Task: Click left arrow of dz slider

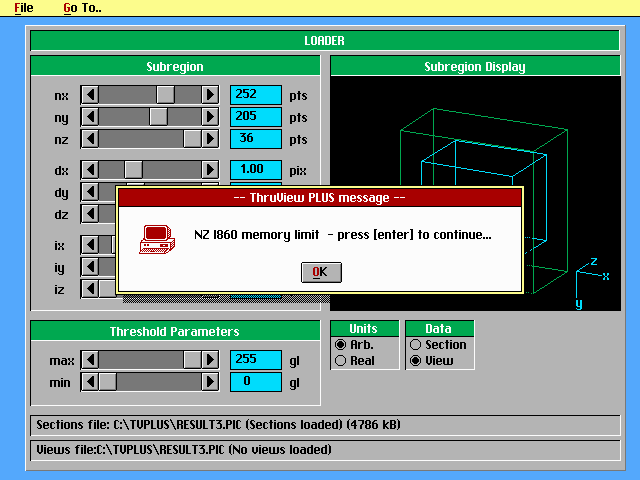Action: [90, 214]
